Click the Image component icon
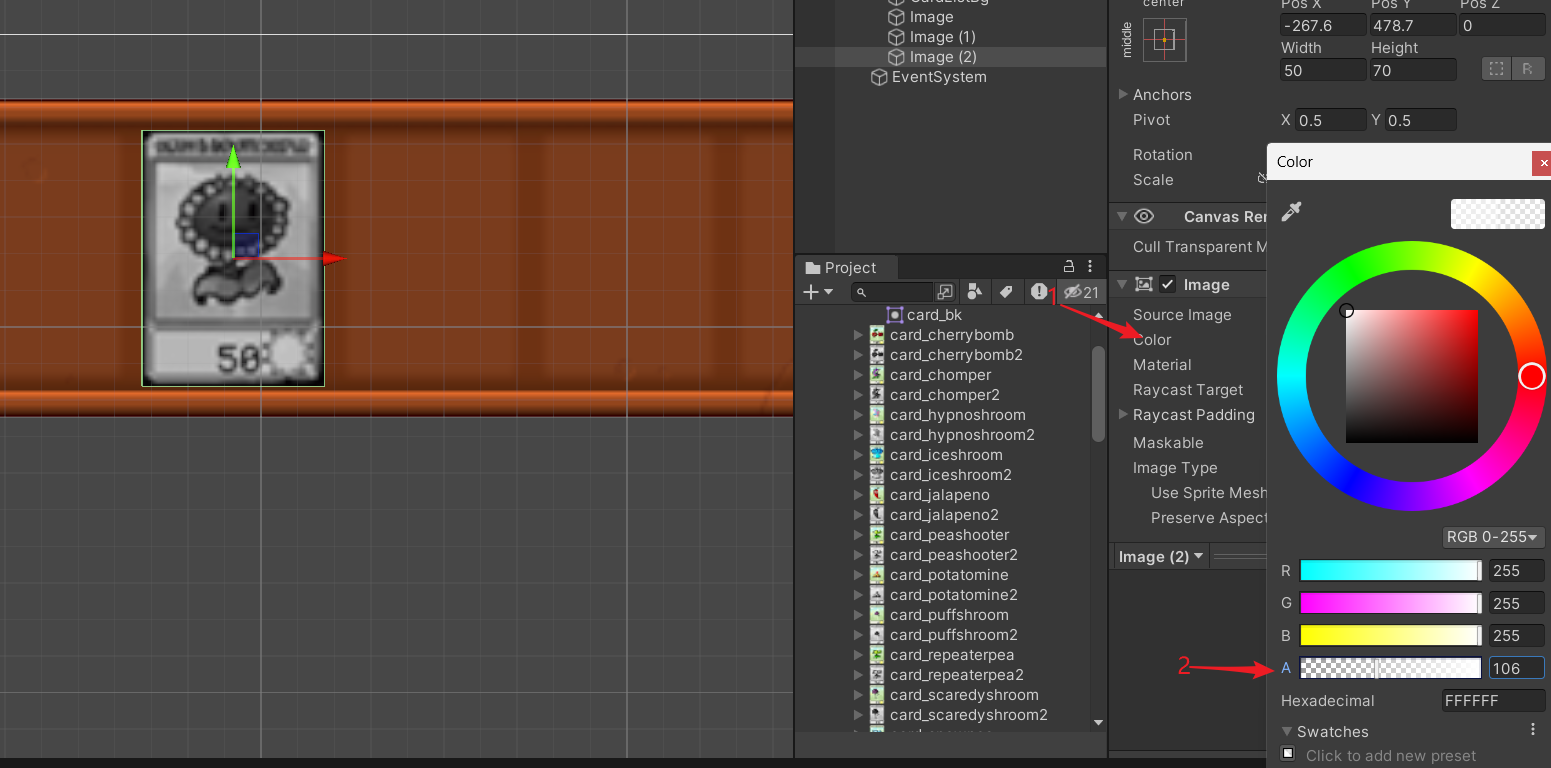The image size is (1551, 768). click(1144, 285)
